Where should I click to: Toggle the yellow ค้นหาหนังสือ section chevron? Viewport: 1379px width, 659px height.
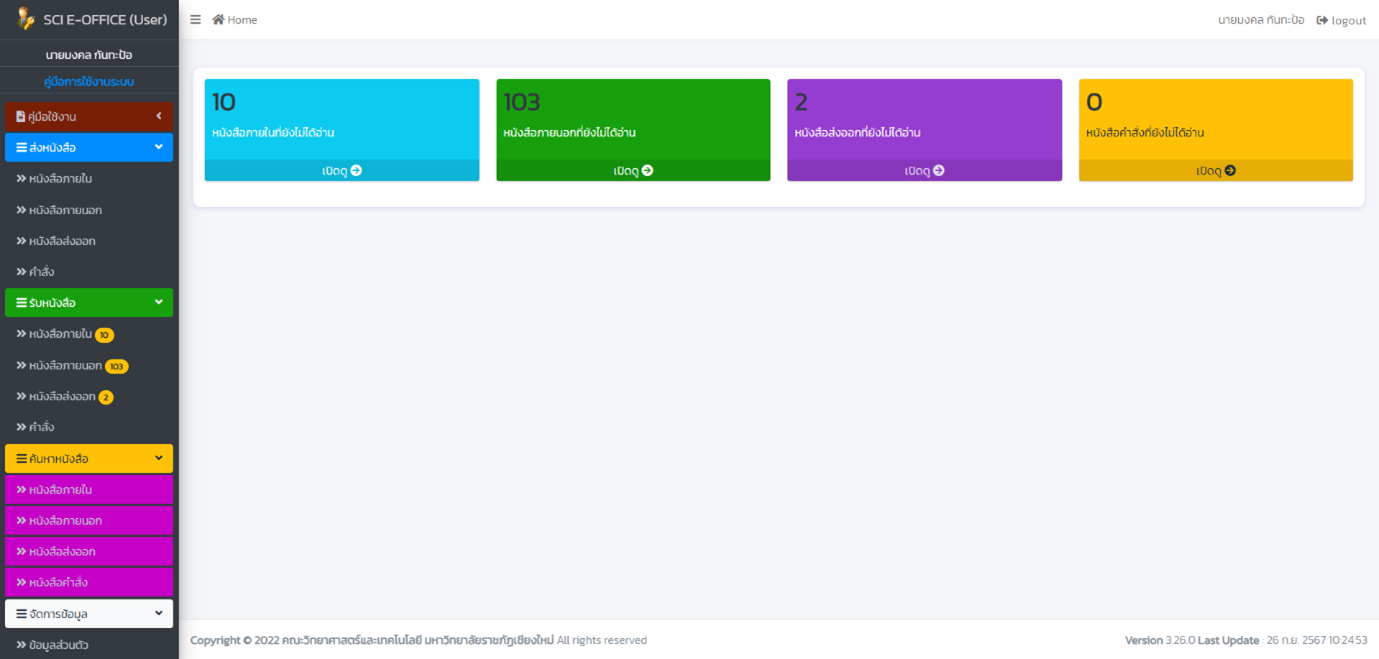[158, 458]
